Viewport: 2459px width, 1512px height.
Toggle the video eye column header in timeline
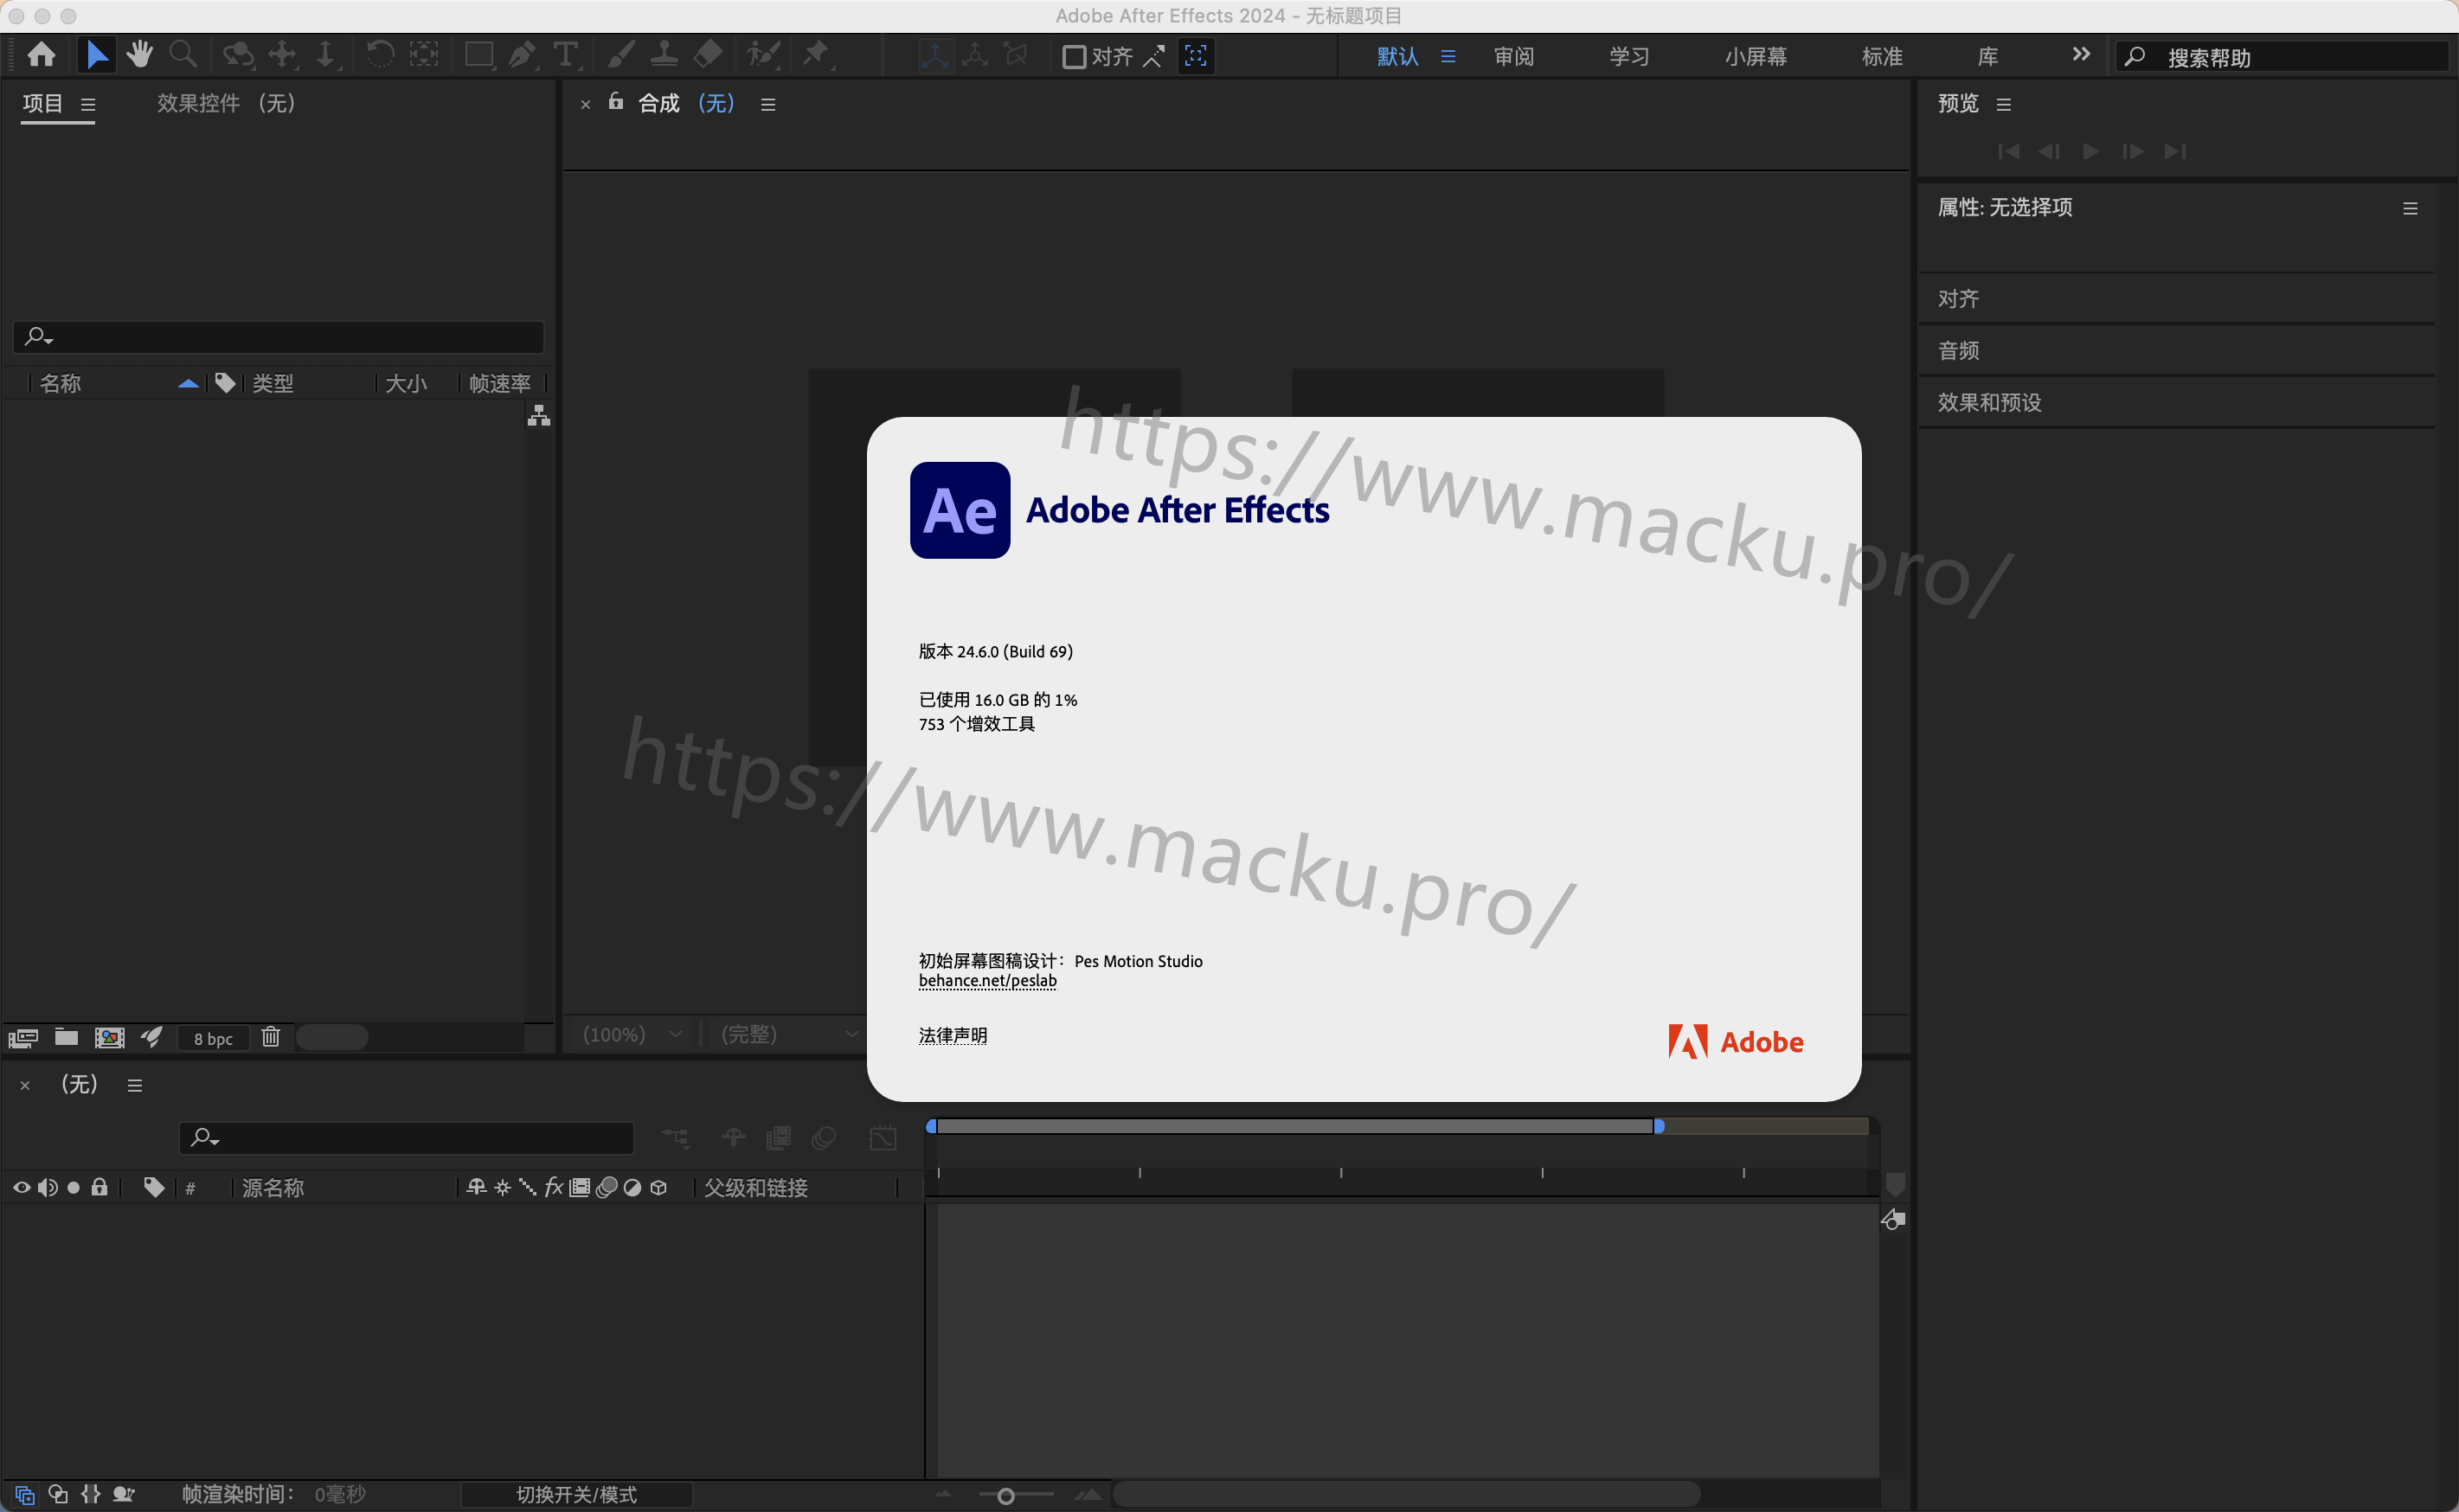point(21,1188)
